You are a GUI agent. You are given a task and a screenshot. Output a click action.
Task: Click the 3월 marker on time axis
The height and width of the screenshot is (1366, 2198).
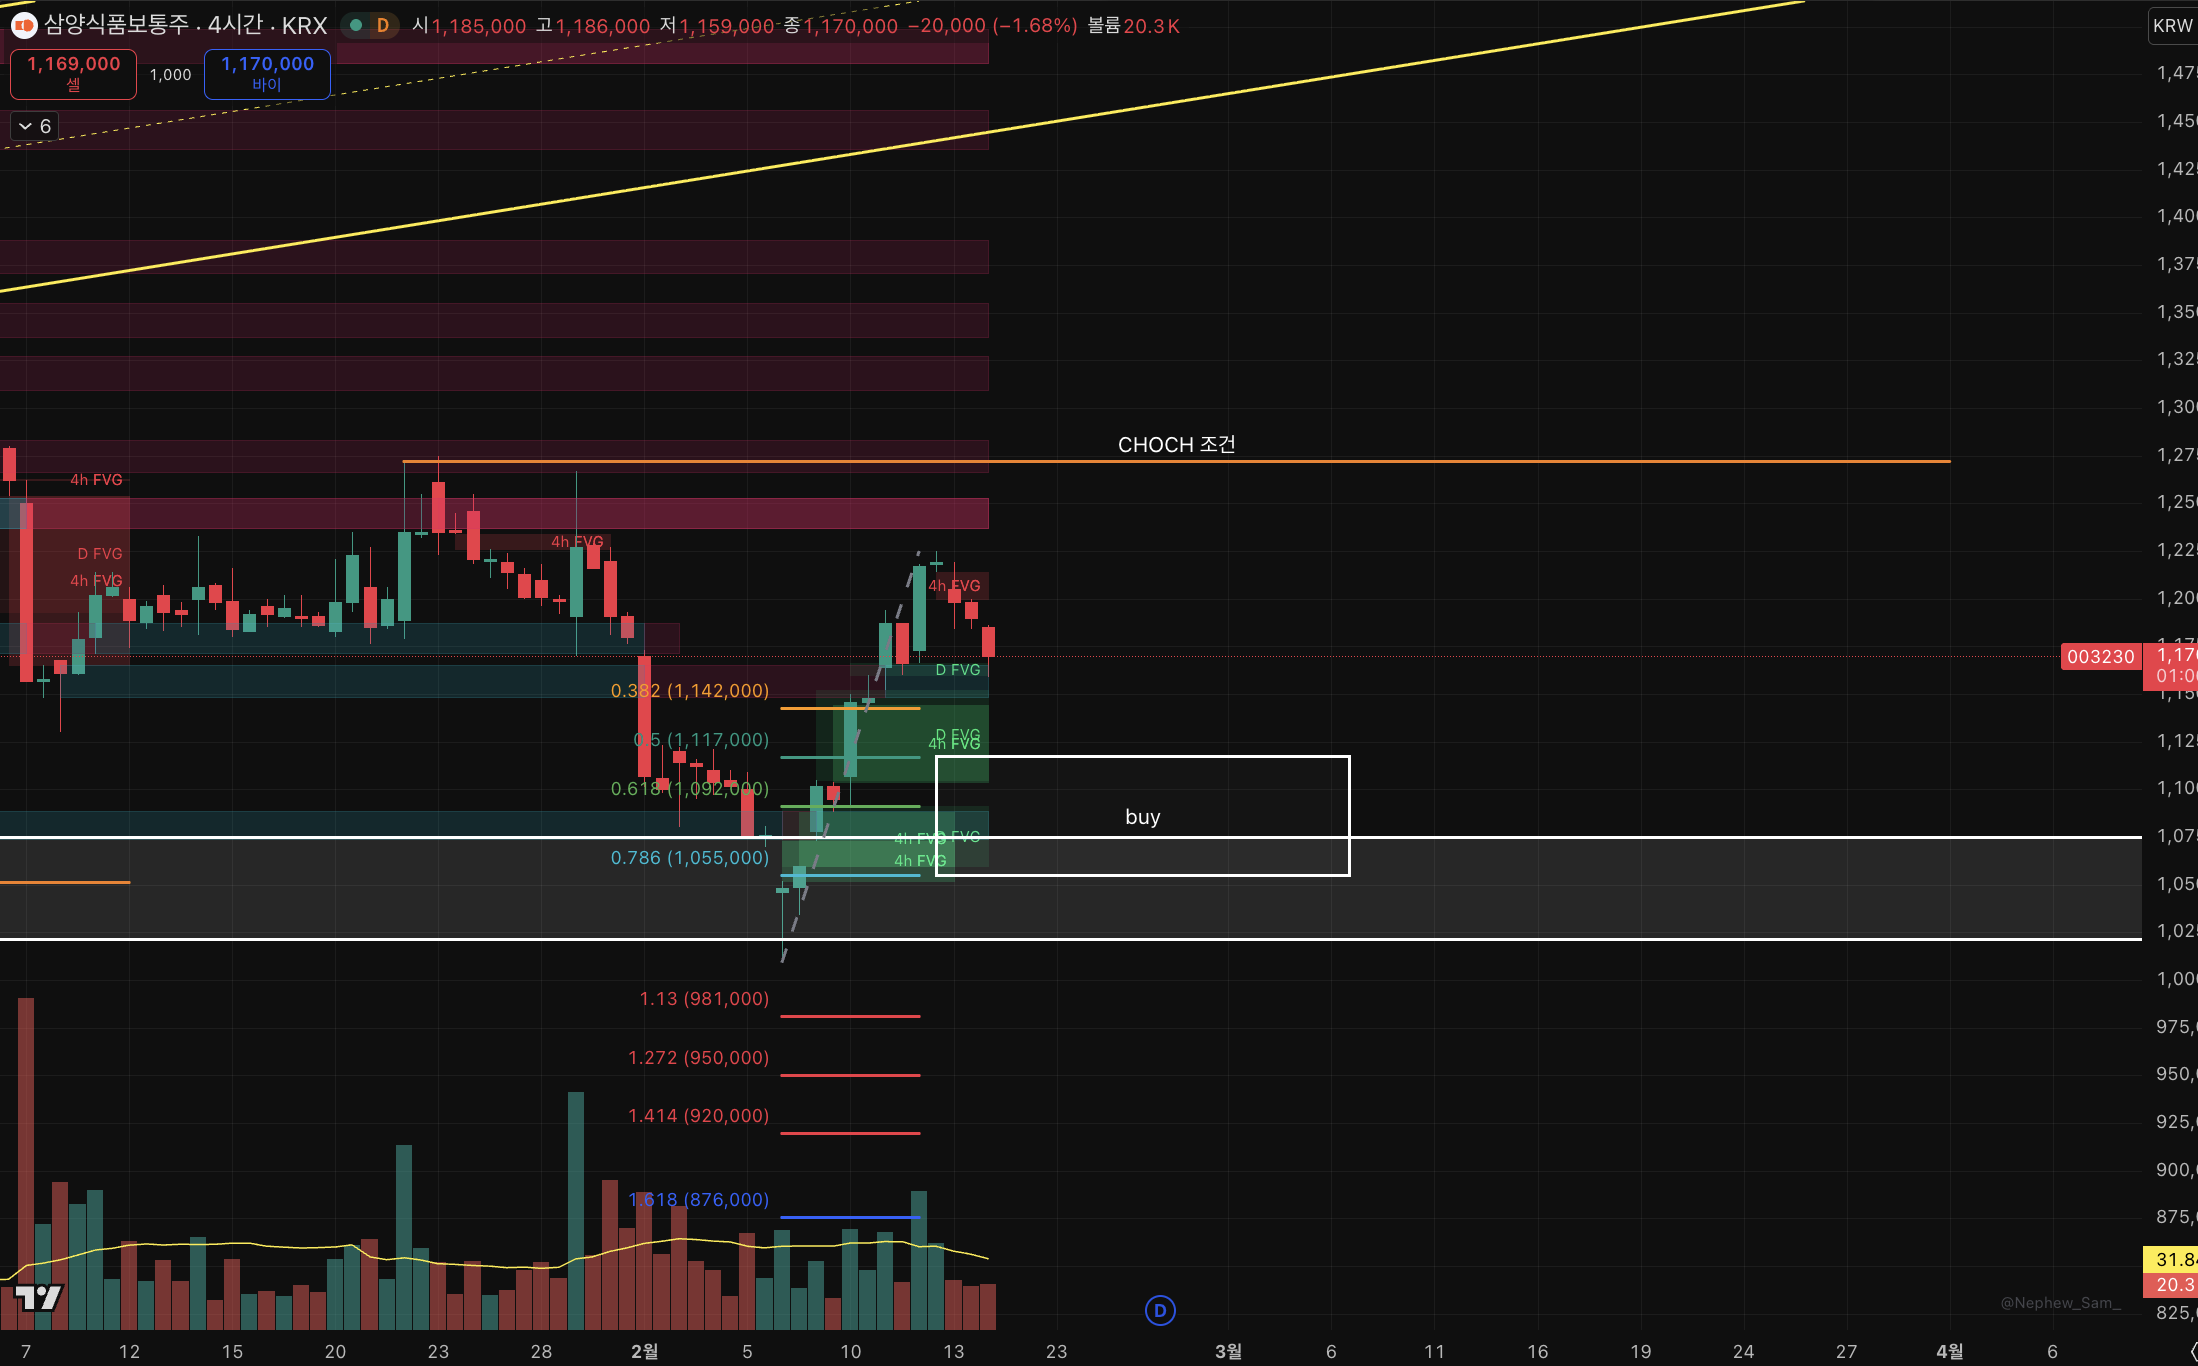coord(1228,1351)
